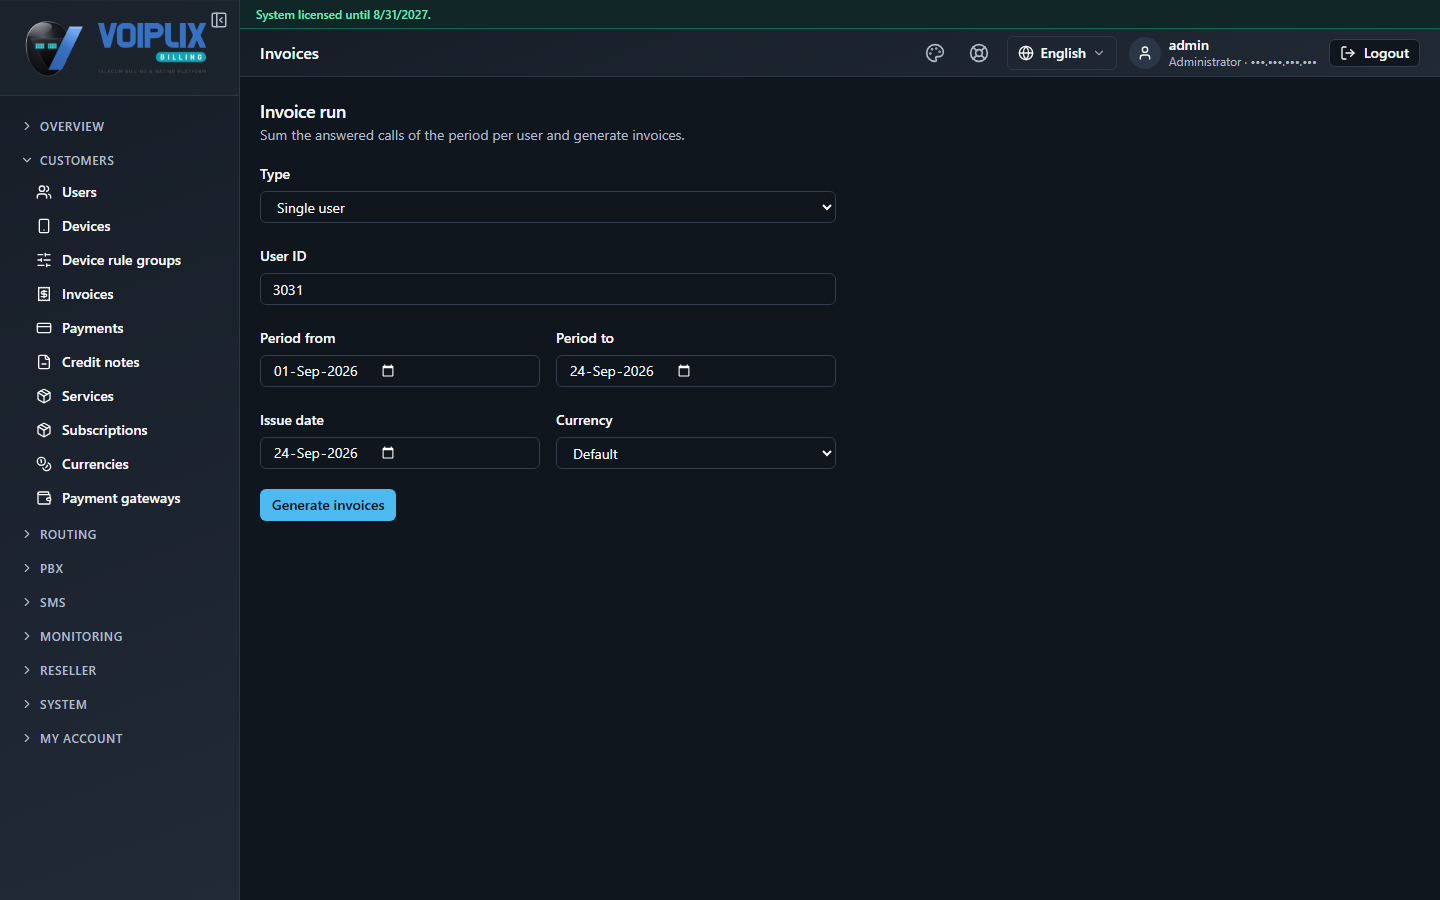The width and height of the screenshot is (1440, 900).
Task: Expand the MY ACCOUNT sidebar section
Action: (x=81, y=739)
